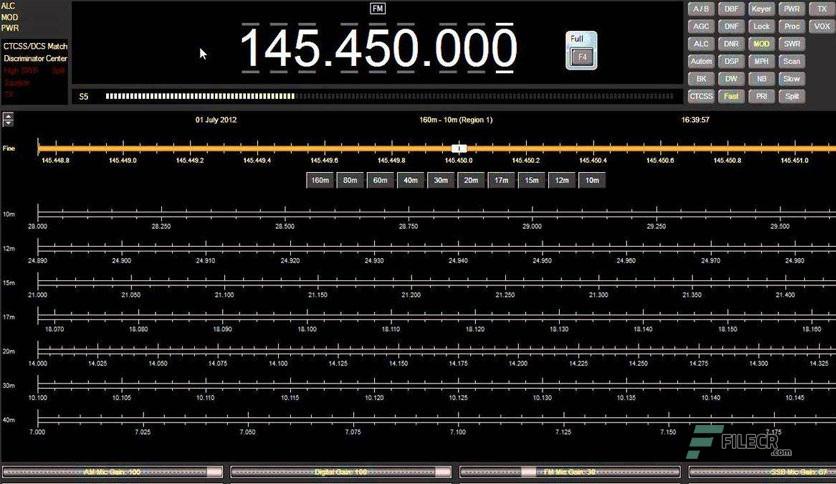
Task: Select the highlighted Fast tuning button
Action: (x=731, y=96)
